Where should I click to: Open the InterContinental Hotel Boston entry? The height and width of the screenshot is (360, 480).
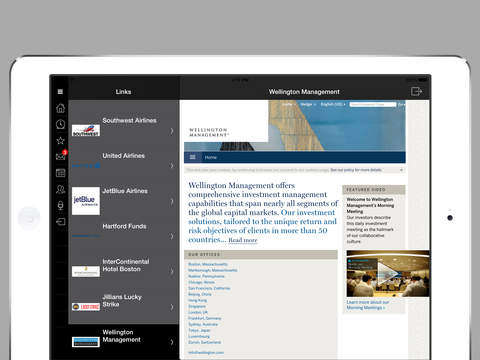124,271
